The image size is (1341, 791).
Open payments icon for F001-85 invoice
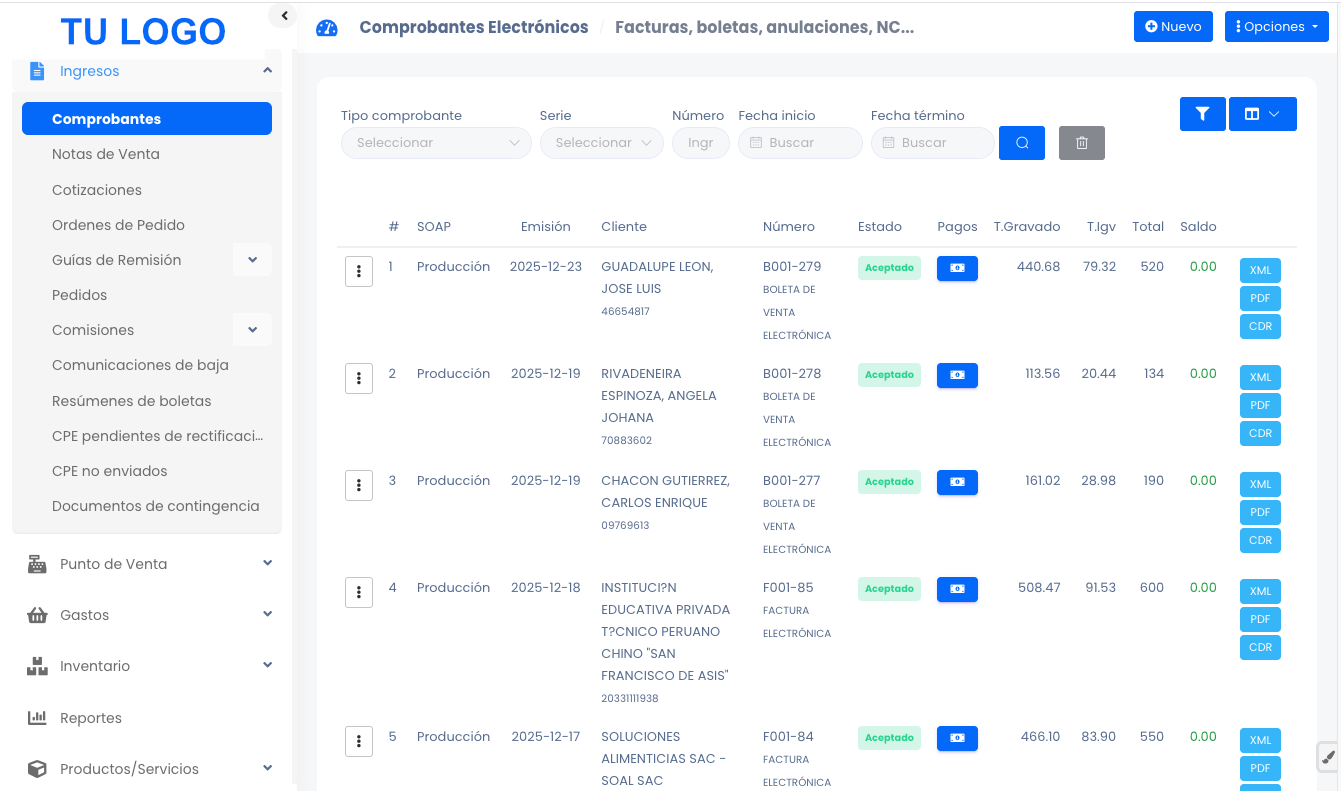(957, 589)
